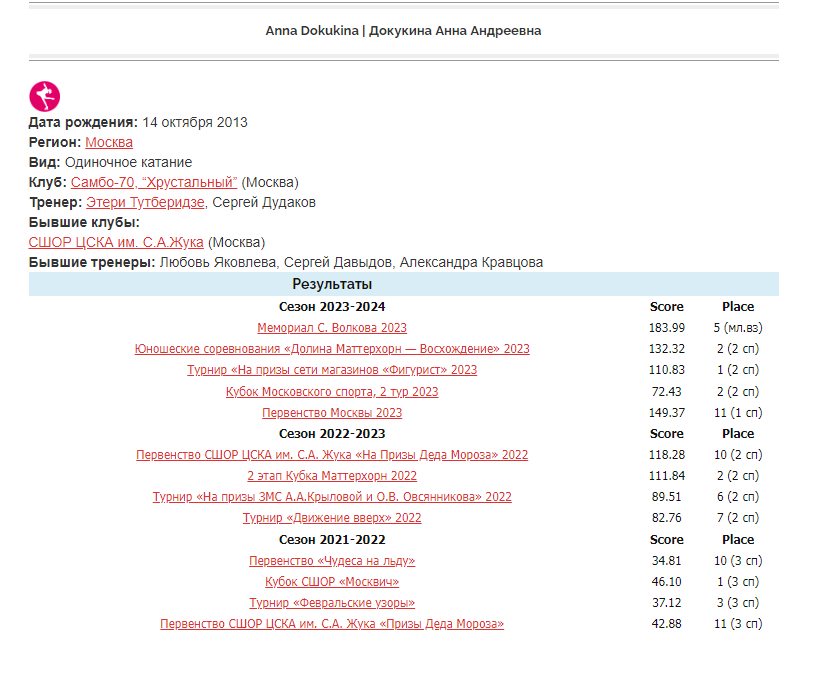Screen dimensions: 822x678
Task: Open Мемориал С. Волкова 2023 results
Action: pyautogui.click(x=332, y=328)
